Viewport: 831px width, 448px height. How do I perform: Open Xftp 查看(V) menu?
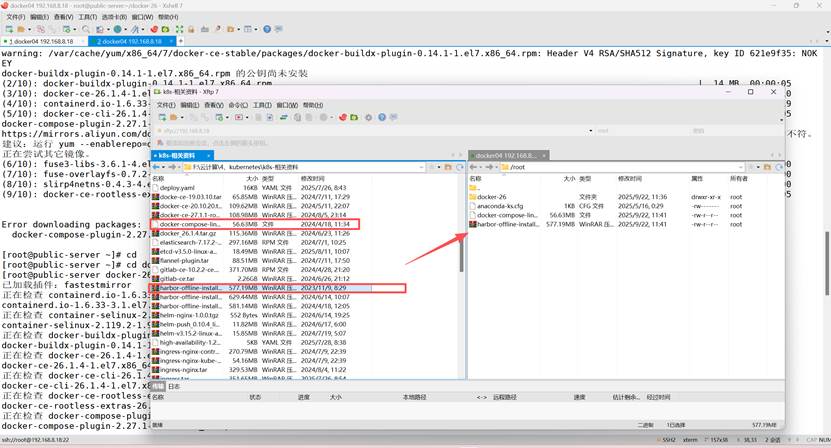click(x=214, y=105)
